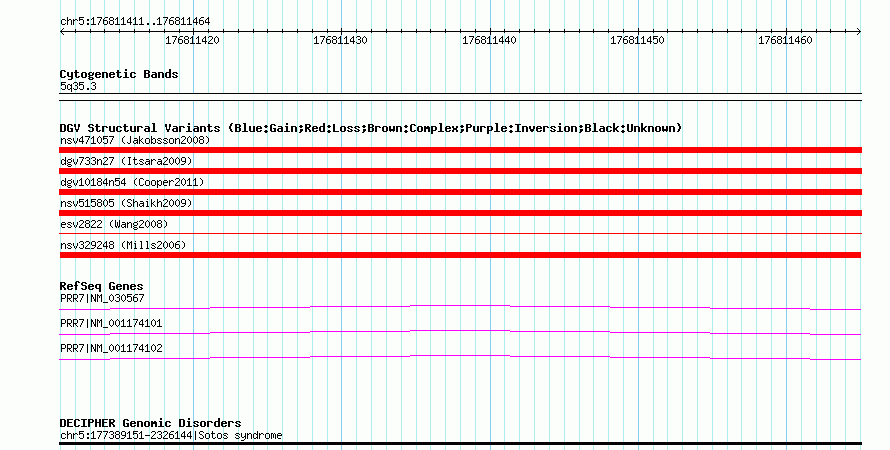This screenshot has height=450, width=890.
Task: Open variant dgv10184n54 (Cooper2011) label
Action: [x=132, y=182]
